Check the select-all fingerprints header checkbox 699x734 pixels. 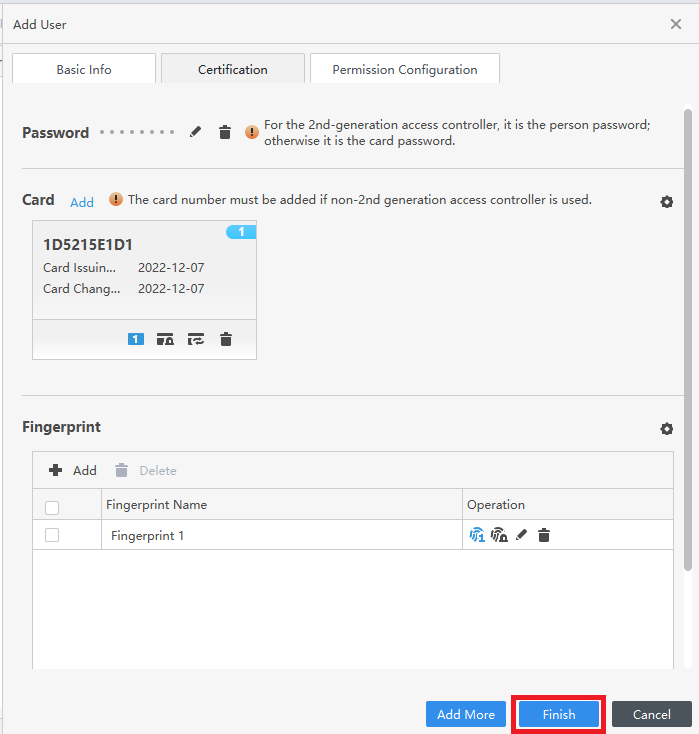(x=52, y=507)
